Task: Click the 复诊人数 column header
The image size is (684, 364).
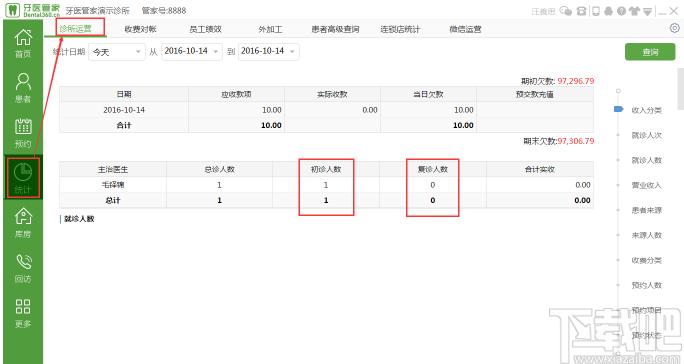Action: pos(433,169)
